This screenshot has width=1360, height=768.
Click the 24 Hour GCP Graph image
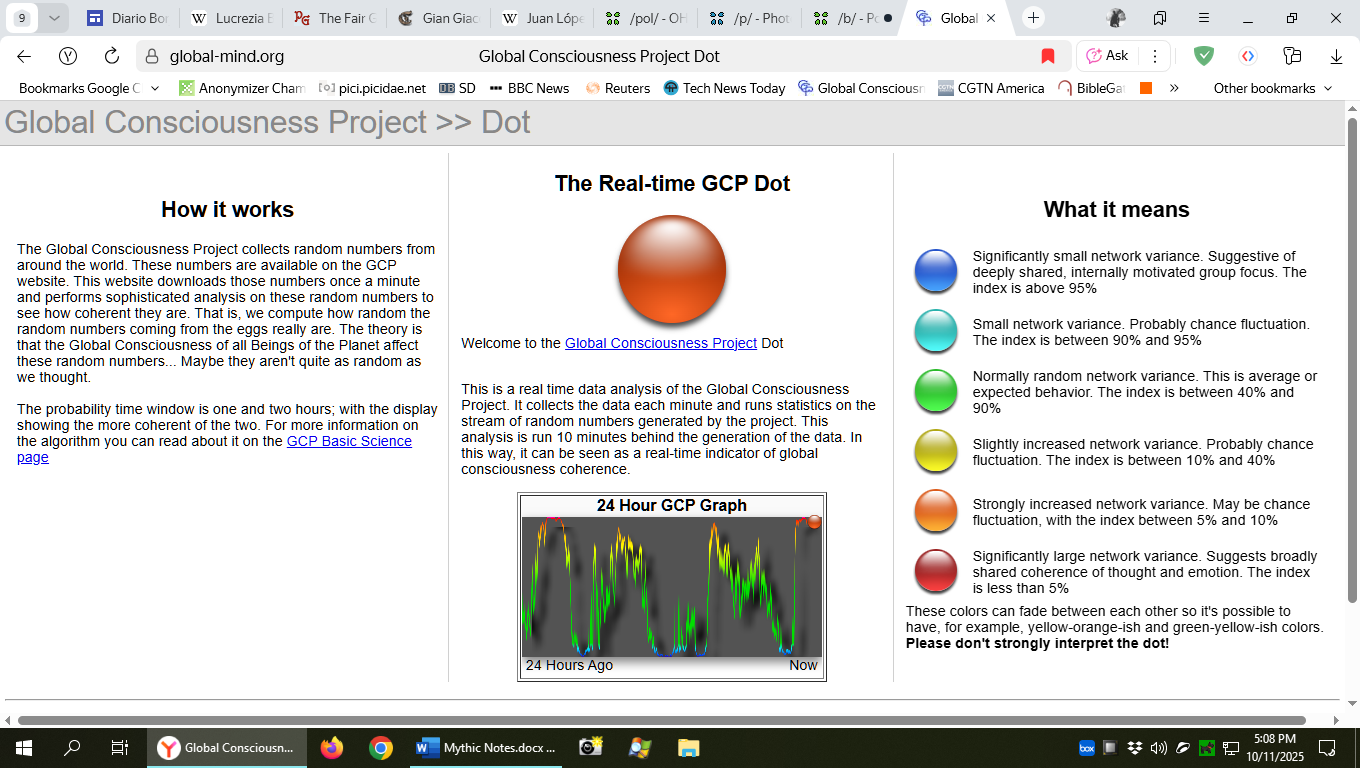pos(672,586)
